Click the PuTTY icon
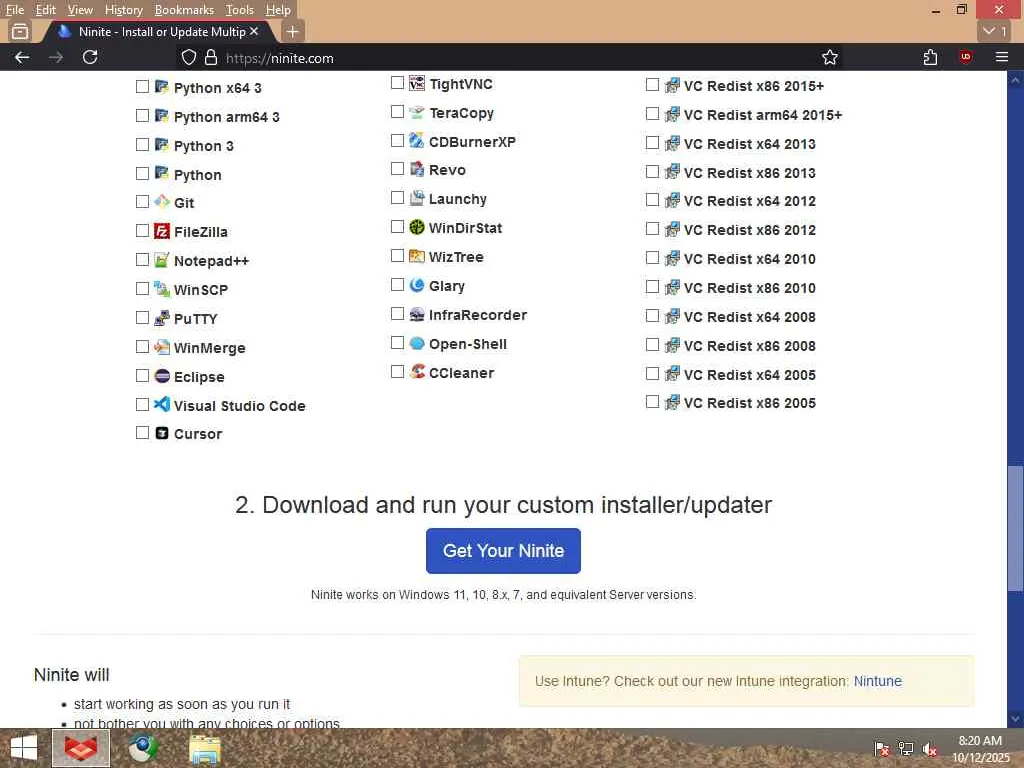This screenshot has height=768, width=1024. (x=162, y=318)
